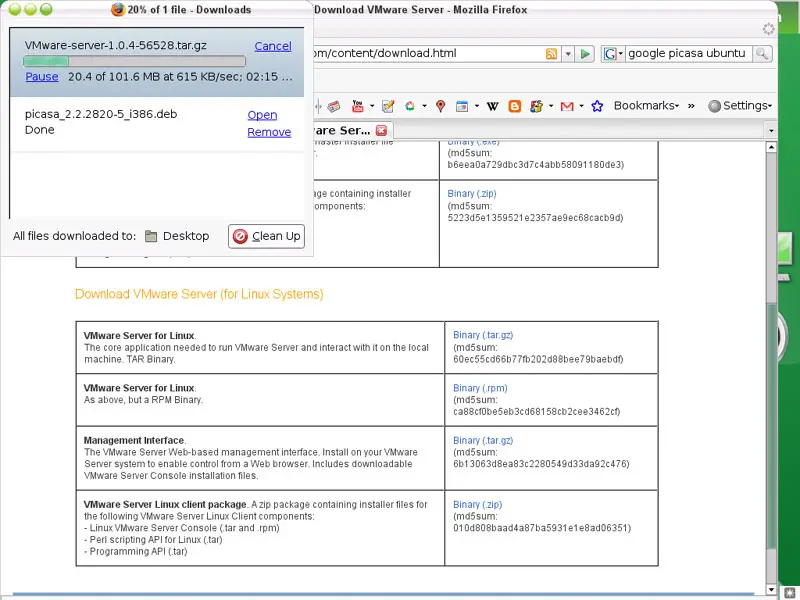Click the scrollbar up arrow
The image size is (800, 600).
771,147
